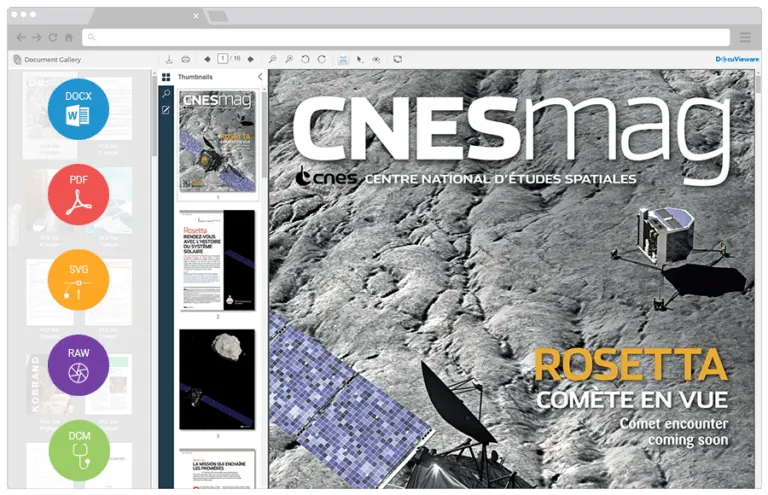768x495 pixels.
Task: Focus the browser address bar
Action: pos(406,37)
